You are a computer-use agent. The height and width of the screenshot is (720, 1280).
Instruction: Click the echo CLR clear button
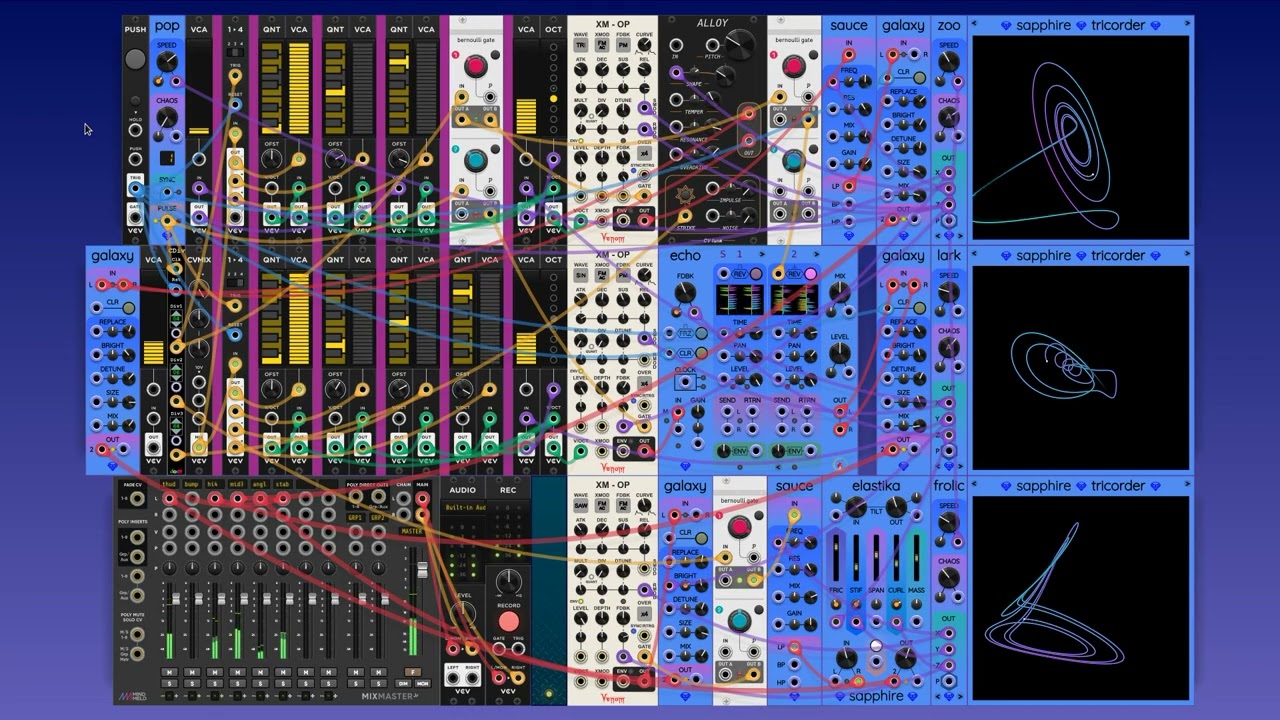702,353
